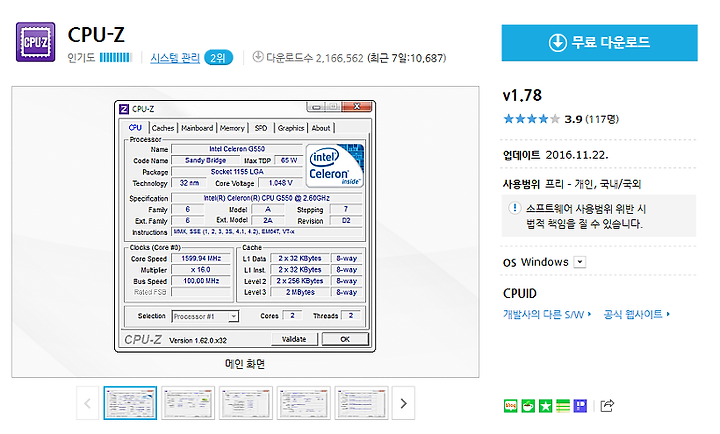
Task: Open the OS Windows dropdown arrow
Action: [580, 262]
